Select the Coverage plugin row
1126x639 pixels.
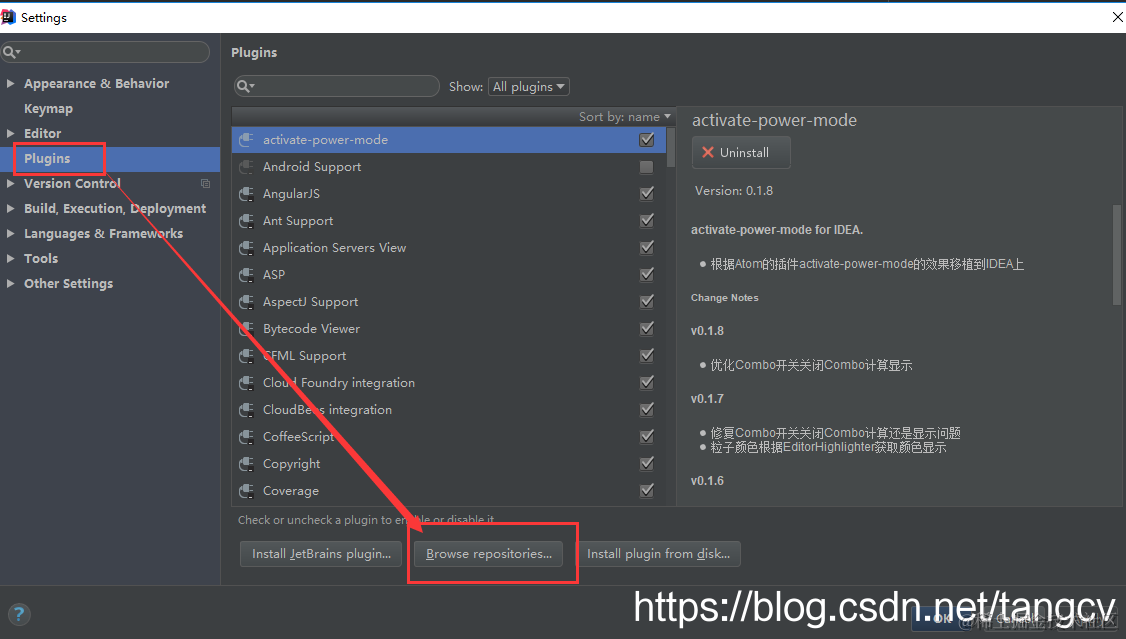[x=449, y=491]
